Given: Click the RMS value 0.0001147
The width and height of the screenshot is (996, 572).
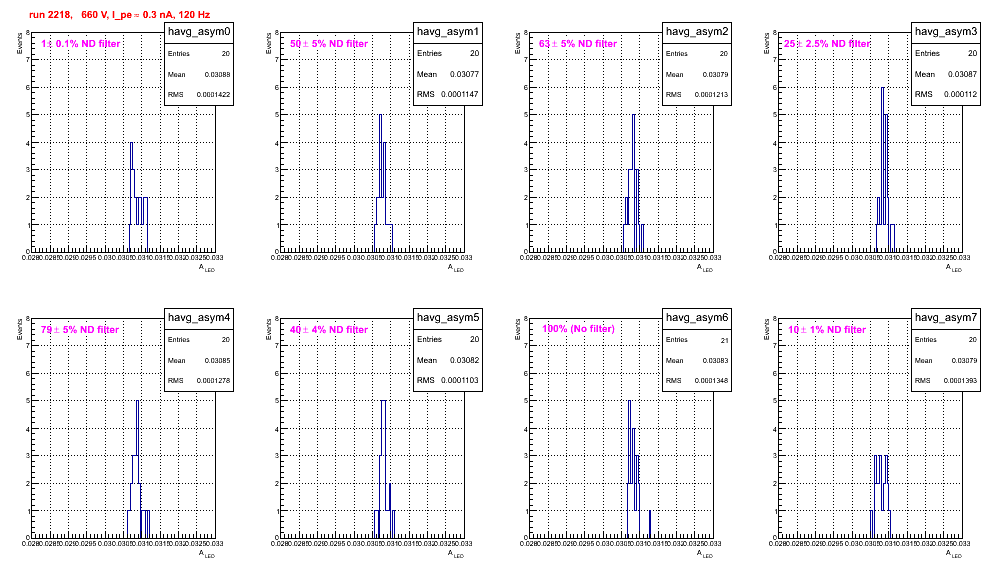Looking at the screenshot, I should click(x=461, y=95).
